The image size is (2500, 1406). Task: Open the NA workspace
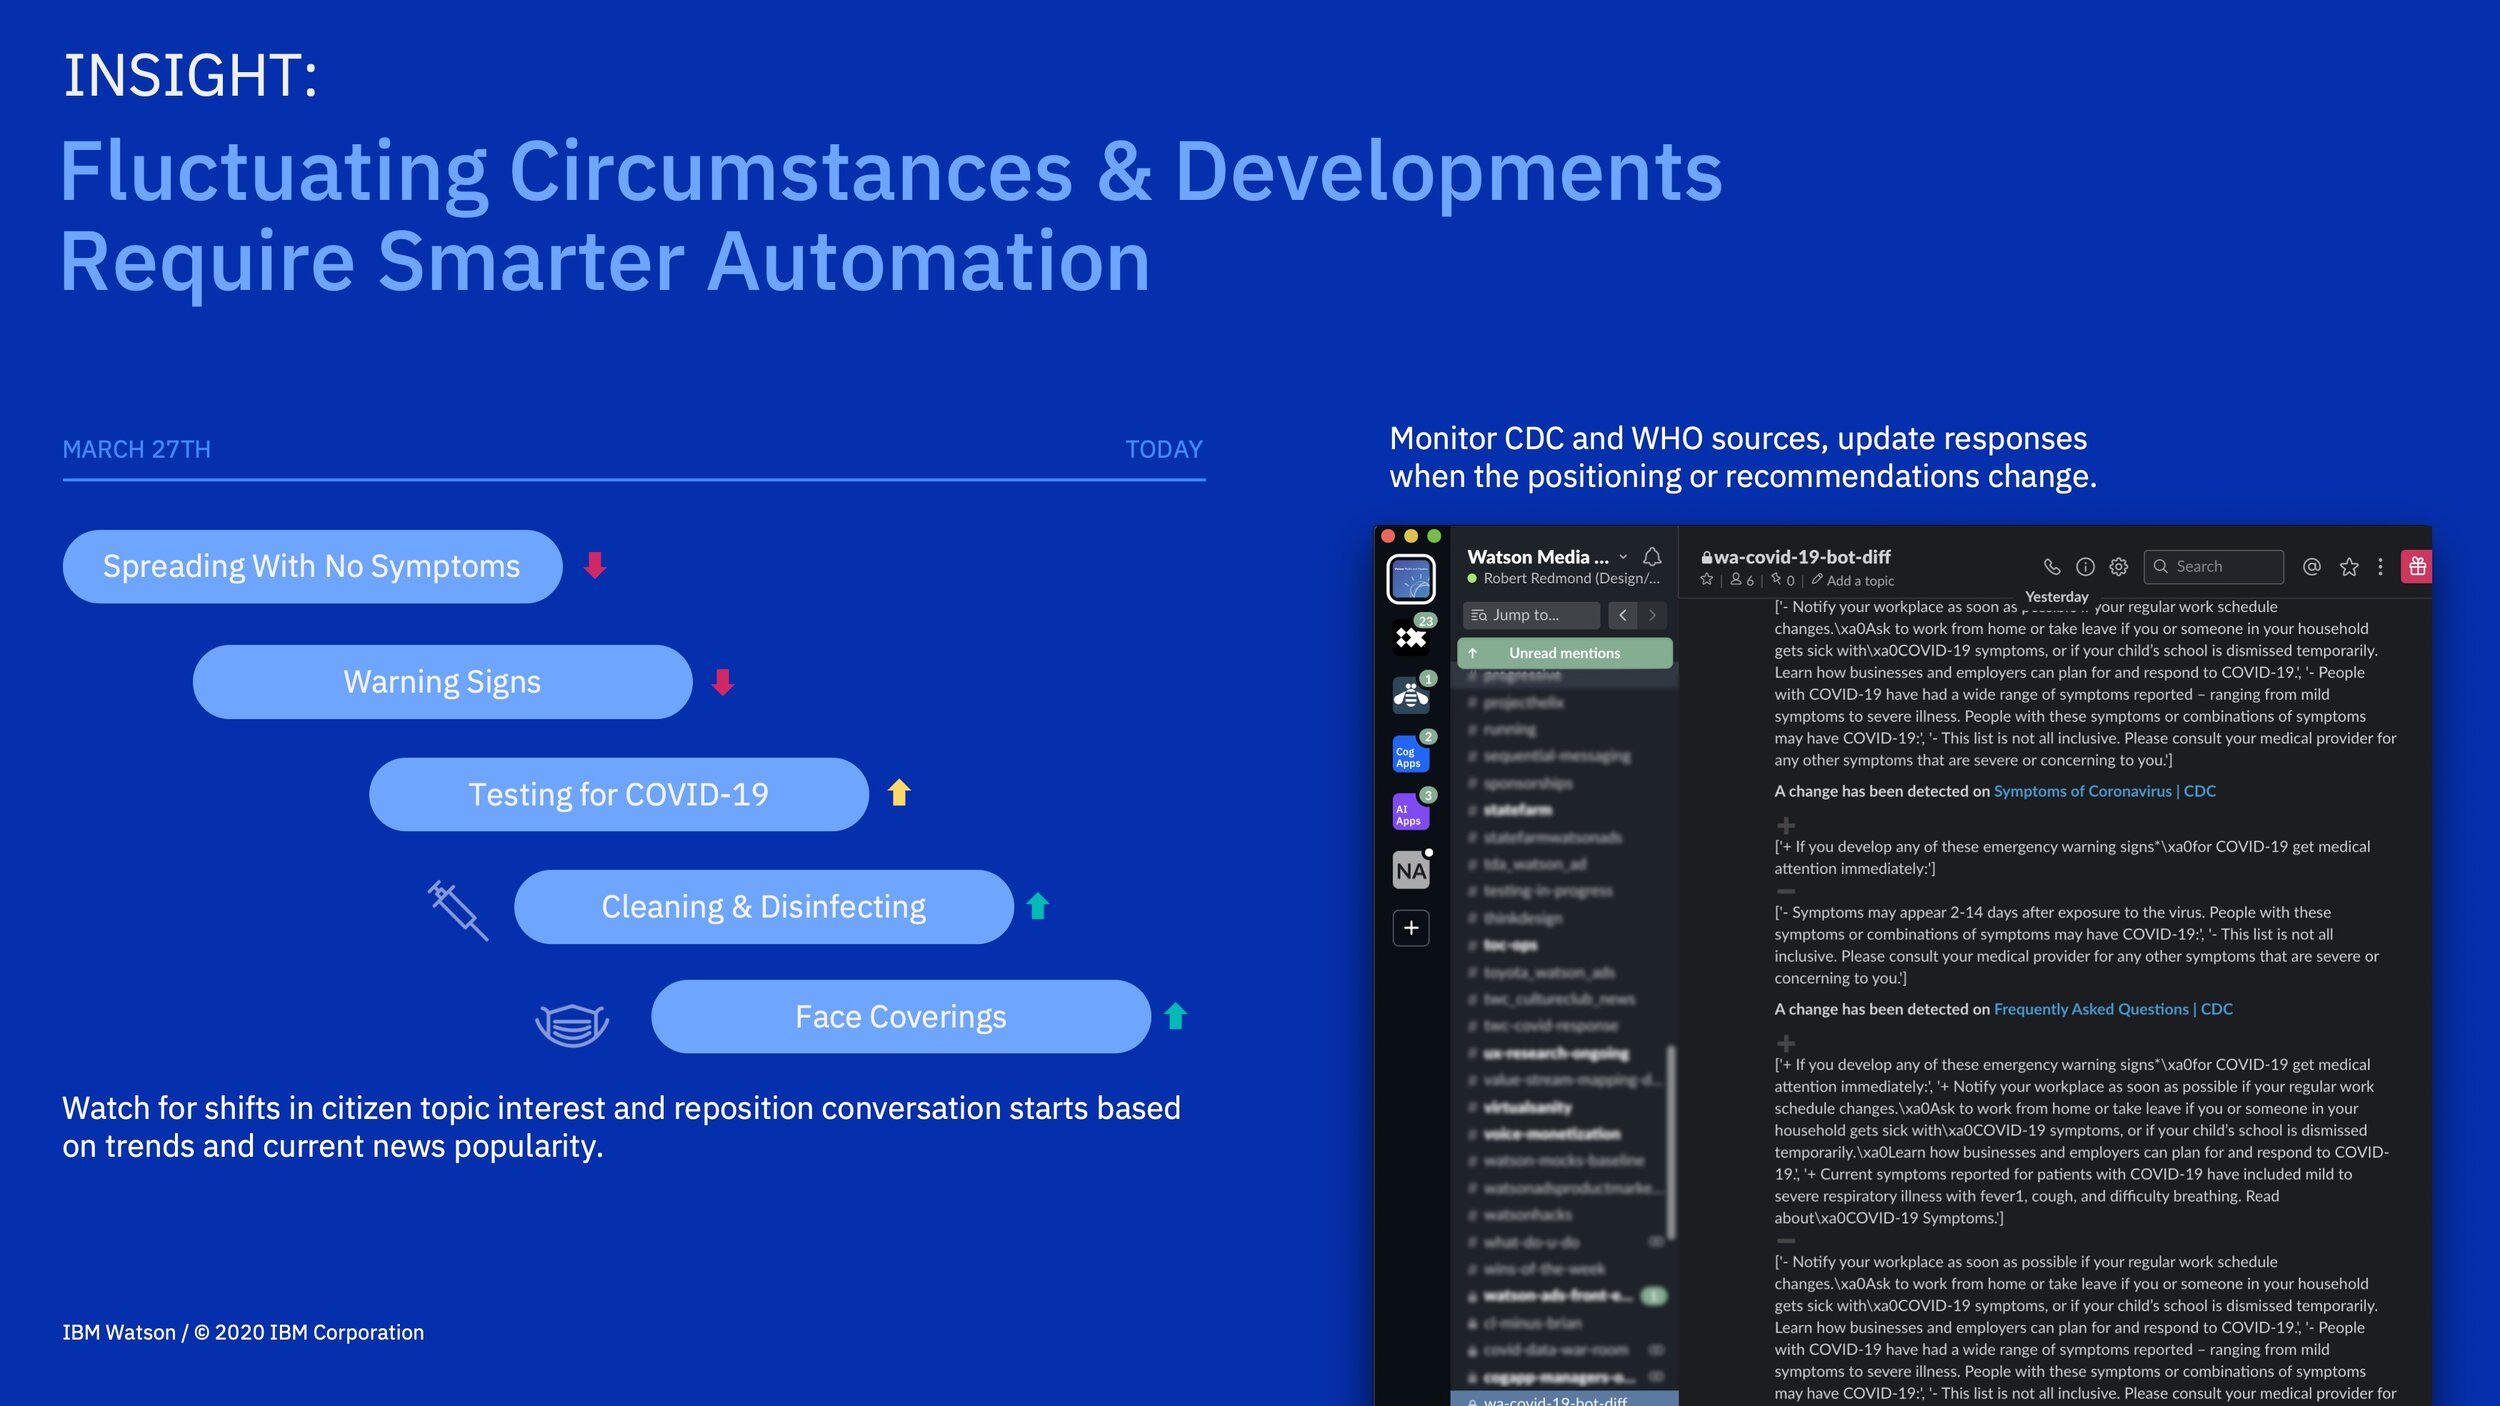[x=1411, y=870]
